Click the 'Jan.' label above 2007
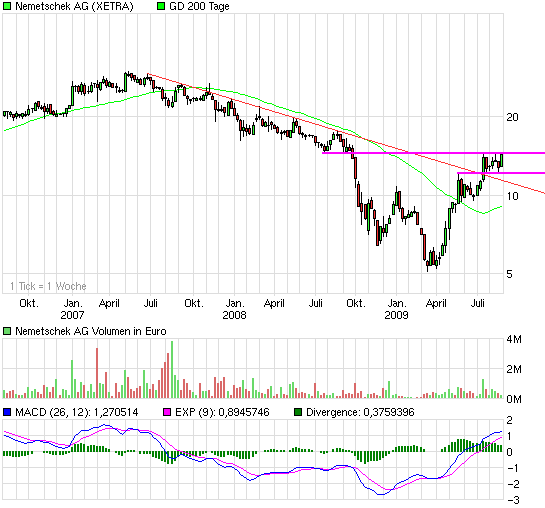 click(x=73, y=303)
